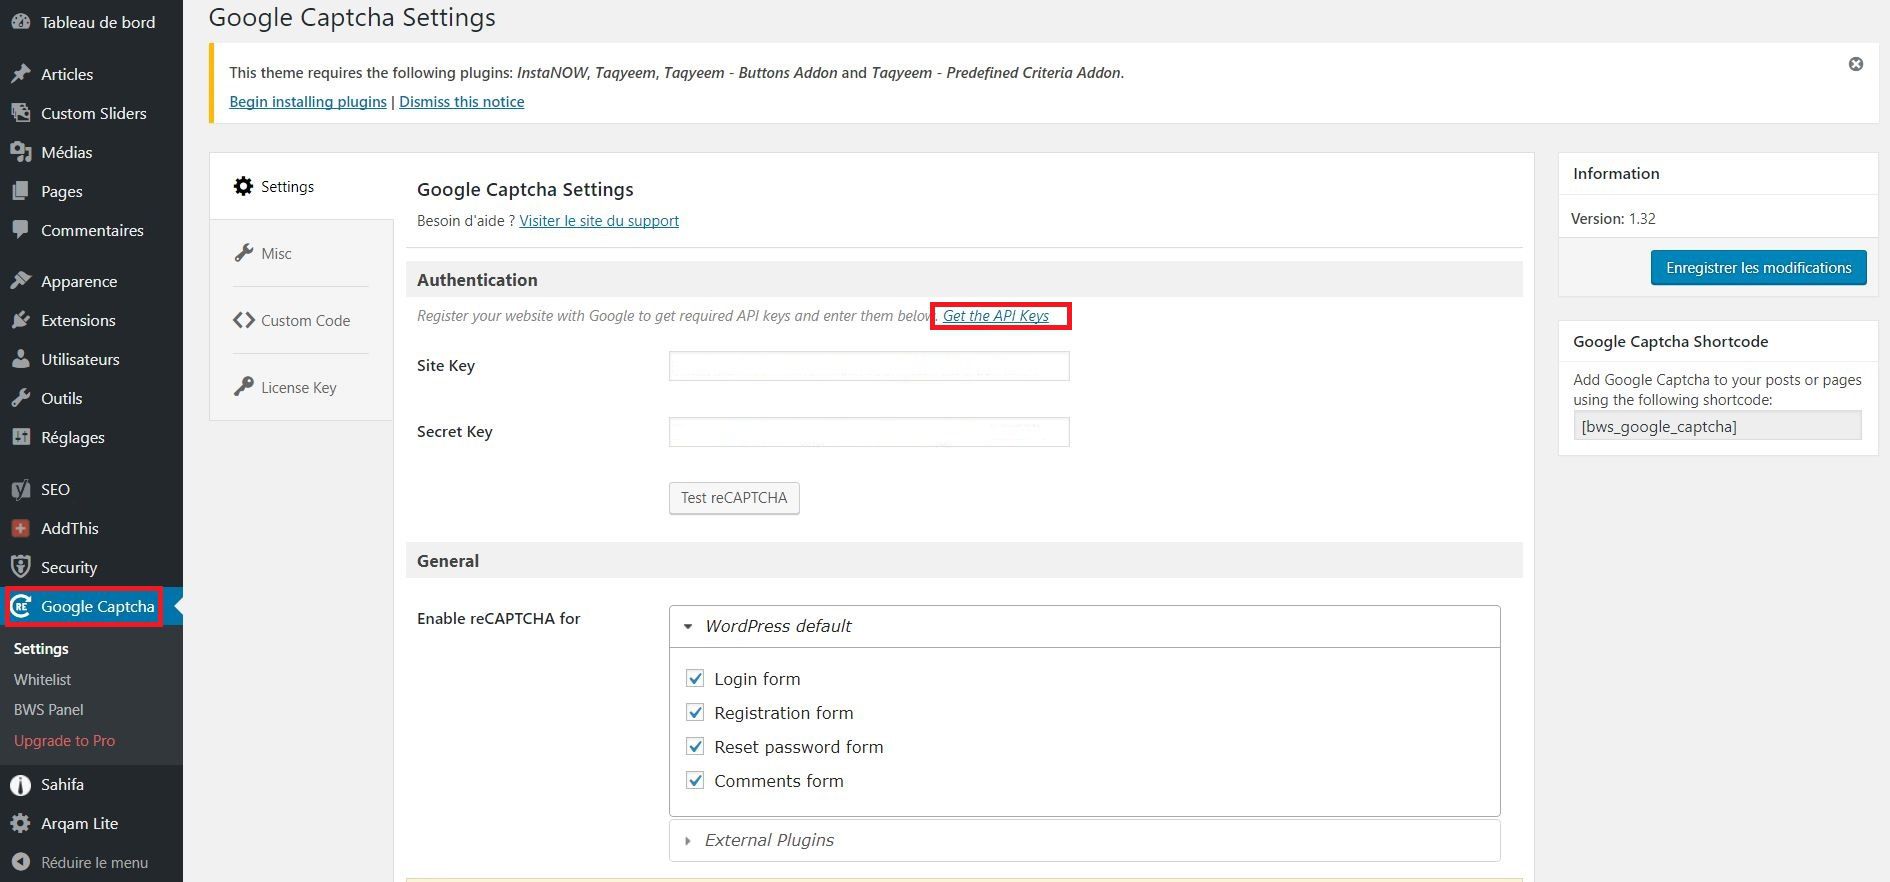Click the Enable reCAPTCHA for label
Image resolution: width=1890 pixels, height=882 pixels.
499,618
